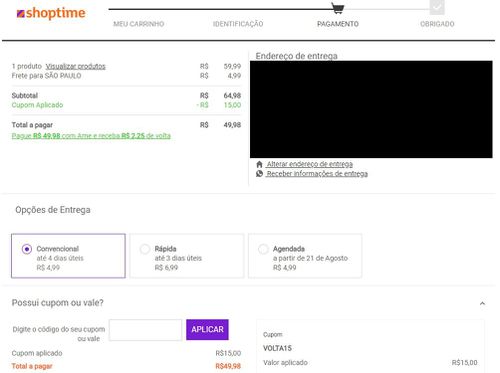The height and width of the screenshot is (373, 500).
Task: Go to the Identificação step
Action: tap(238, 24)
